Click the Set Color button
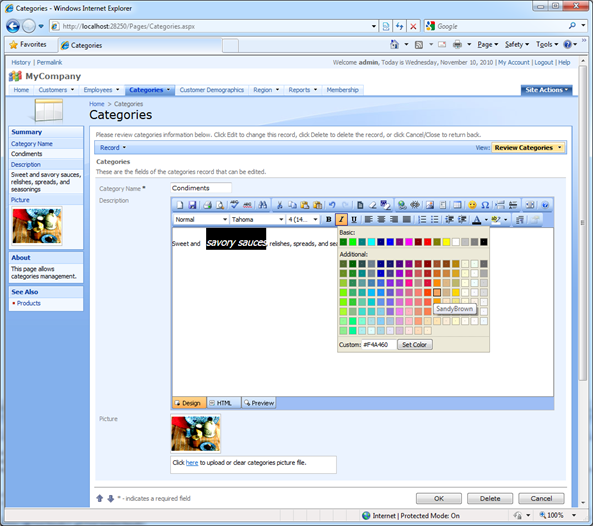Image resolution: width=593 pixels, height=526 pixels. 414,344
